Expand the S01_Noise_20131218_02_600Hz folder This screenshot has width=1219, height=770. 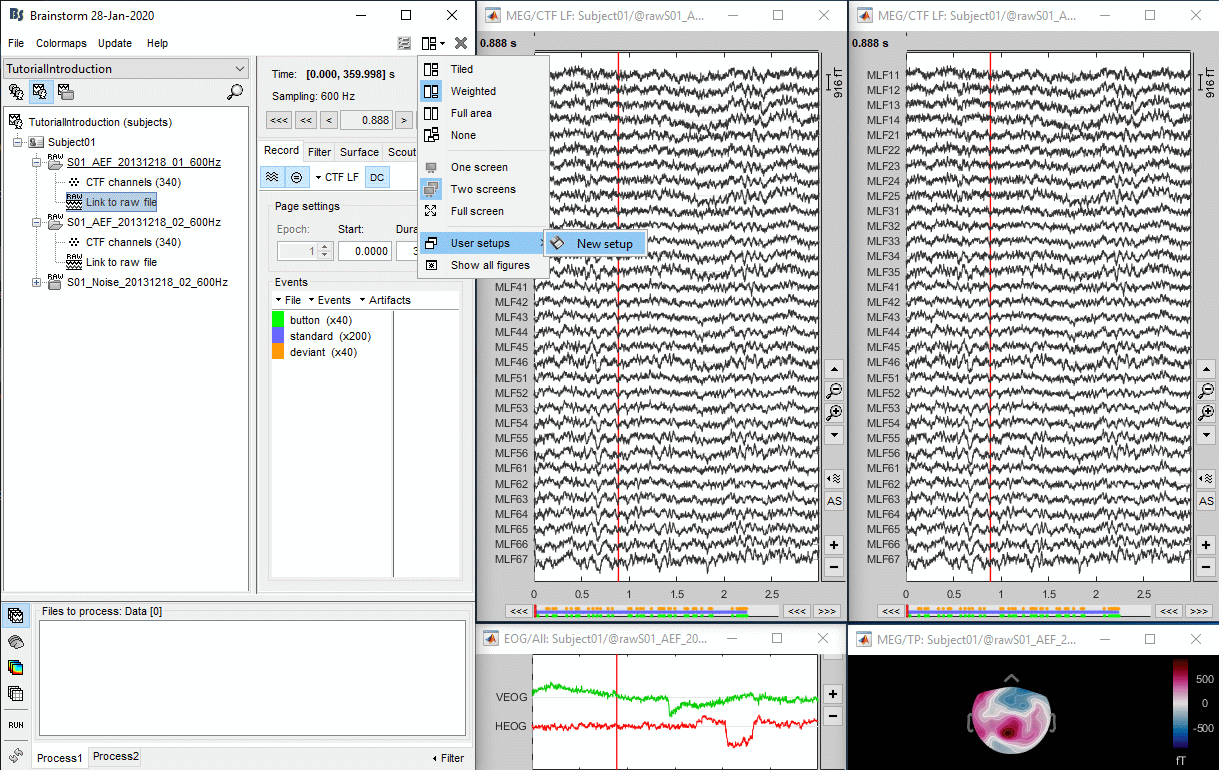pyautogui.click(x=37, y=282)
